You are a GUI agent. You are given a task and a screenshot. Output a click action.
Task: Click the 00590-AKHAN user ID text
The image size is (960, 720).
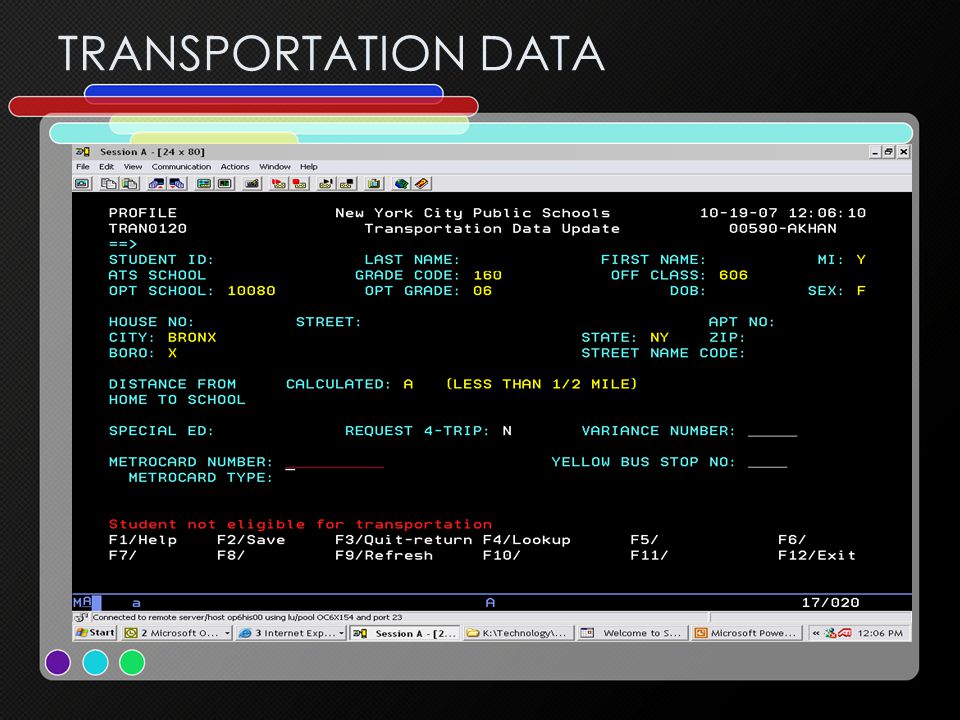(x=782, y=228)
